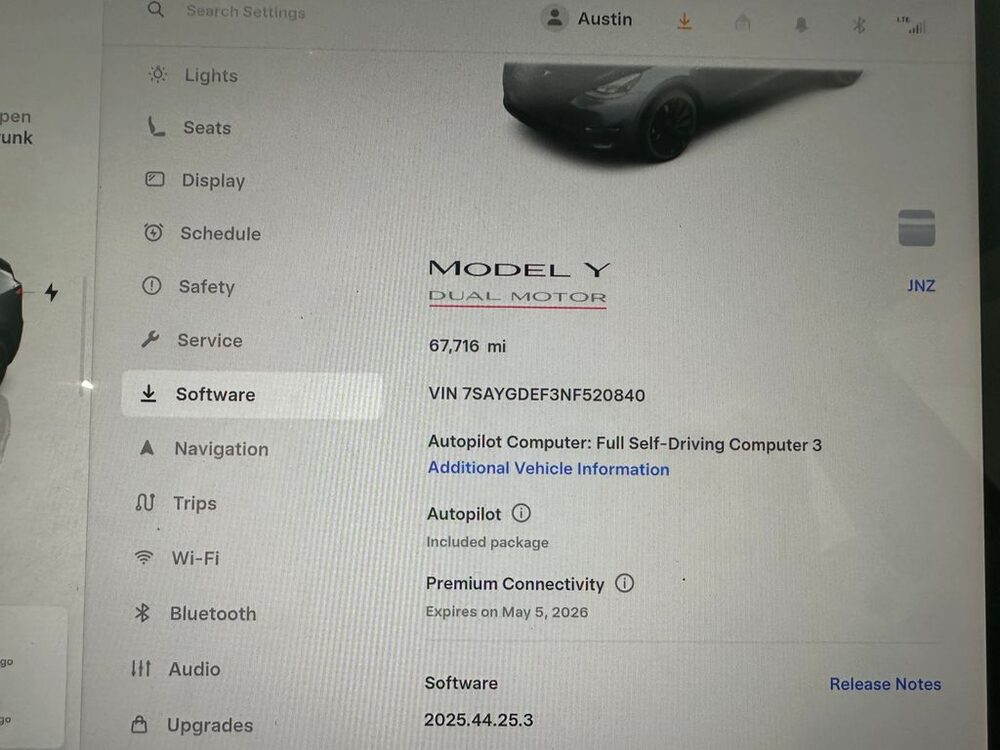Tap the orange software download icon

(x=684, y=22)
